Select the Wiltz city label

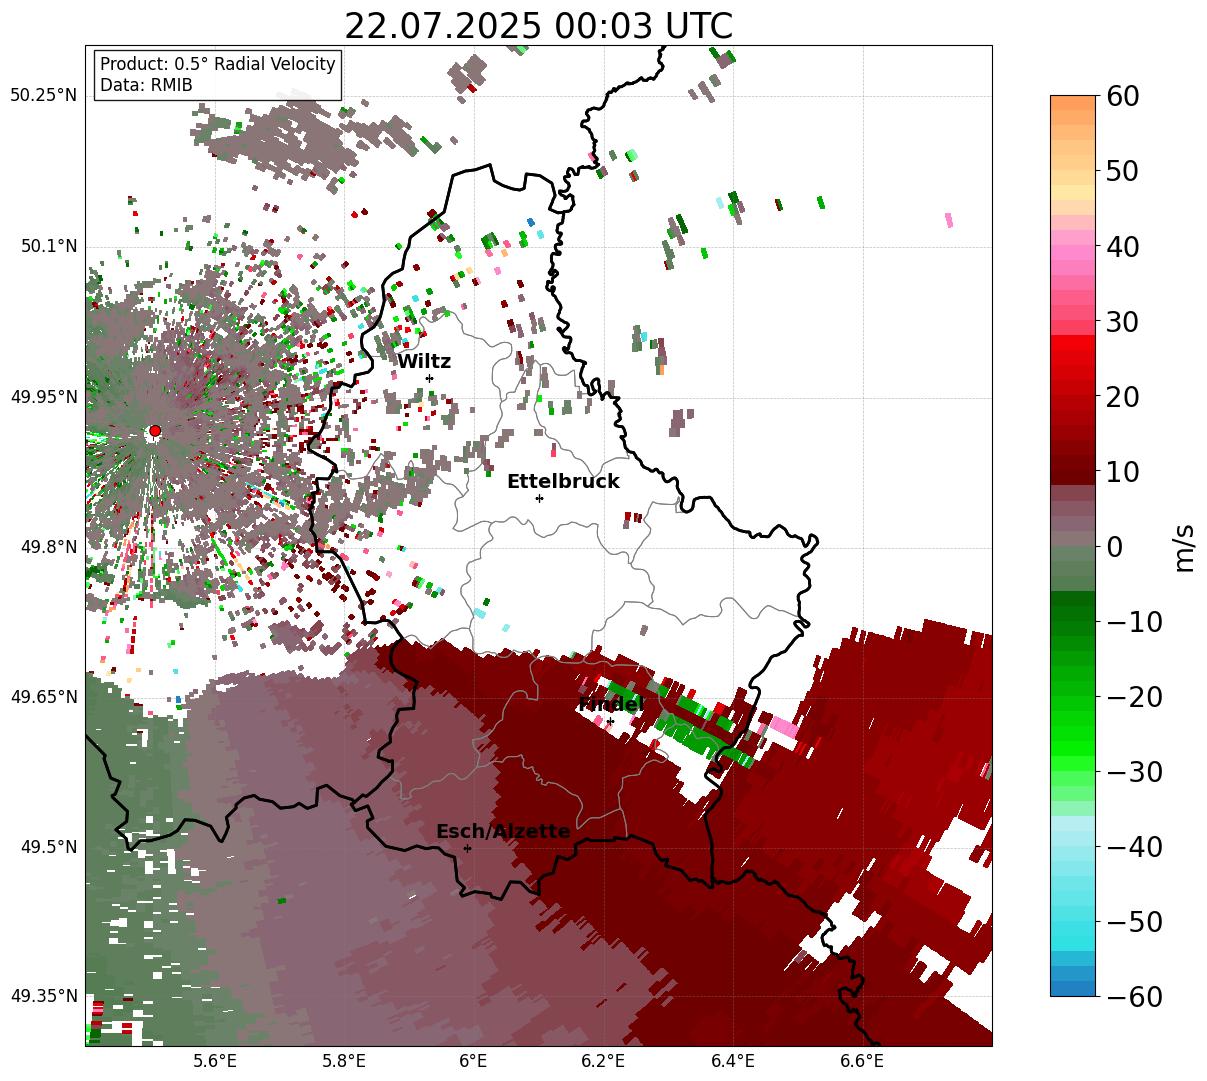tap(424, 362)
